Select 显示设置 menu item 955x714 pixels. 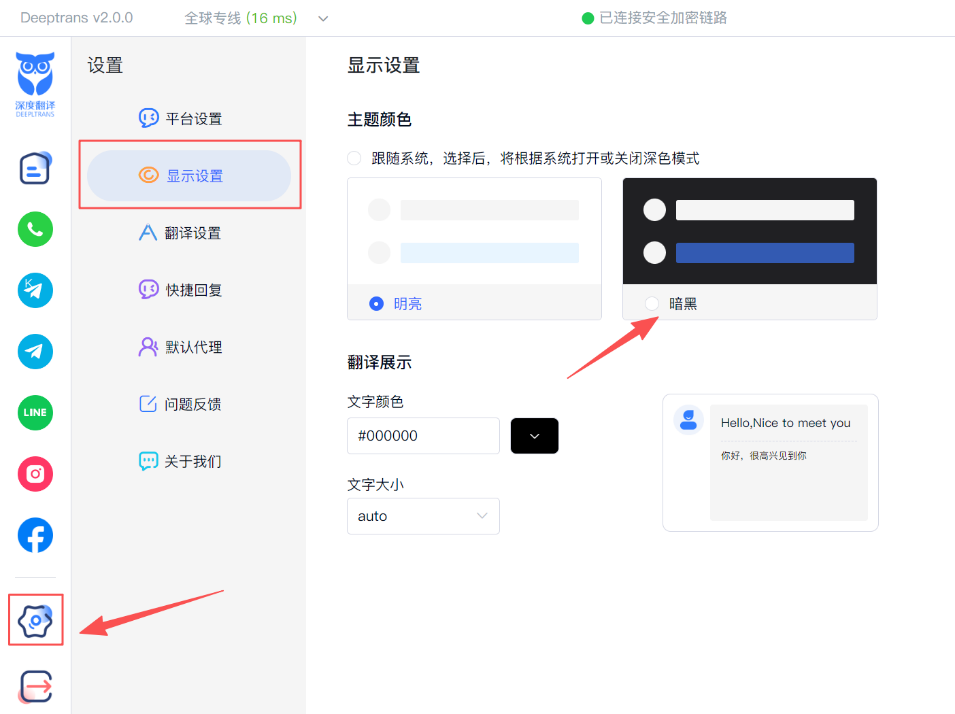coord(189,175)
